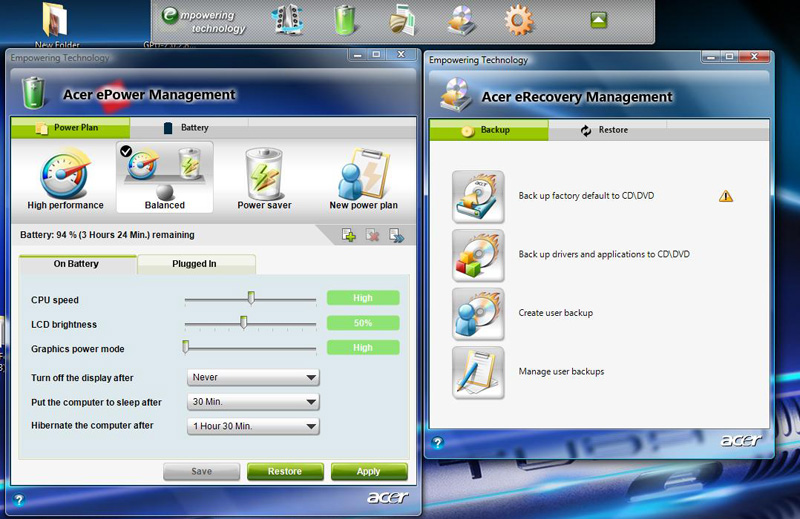Close the eRecovery Management window
This screenshot has height=519, width=800.
point(754,57)
